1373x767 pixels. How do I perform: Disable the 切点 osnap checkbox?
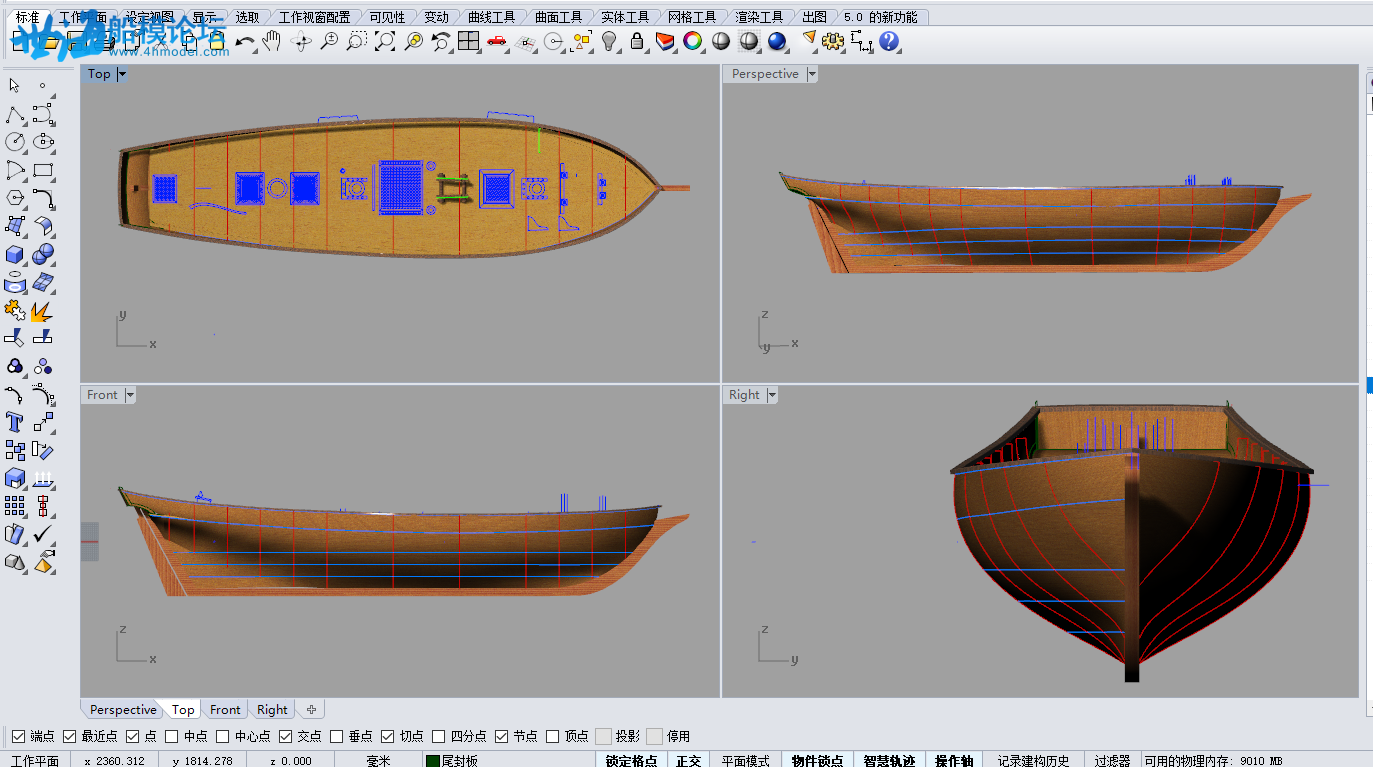[x=388, y=736]
